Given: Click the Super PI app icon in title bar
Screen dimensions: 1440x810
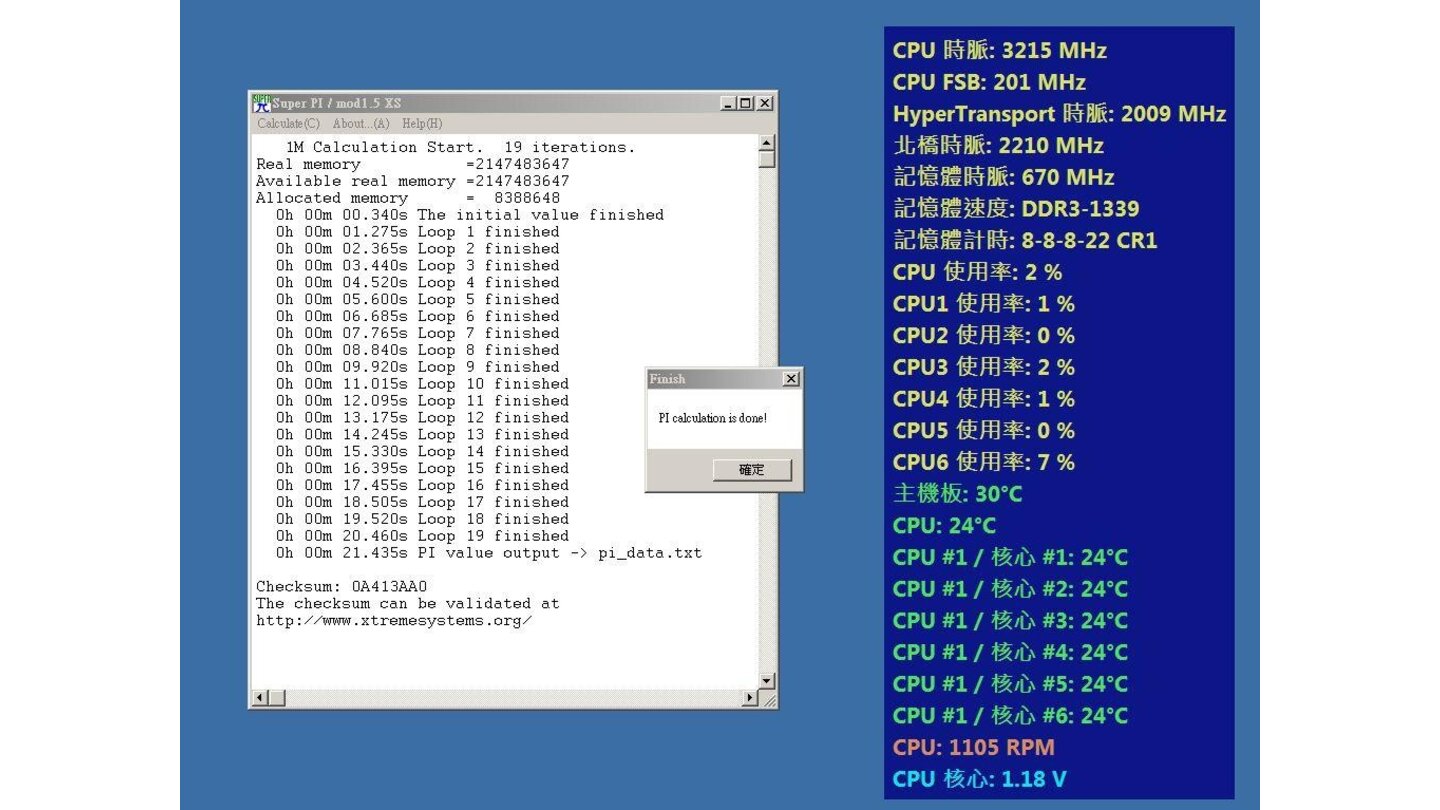Looking at the screenshot, I should (261, 103).
